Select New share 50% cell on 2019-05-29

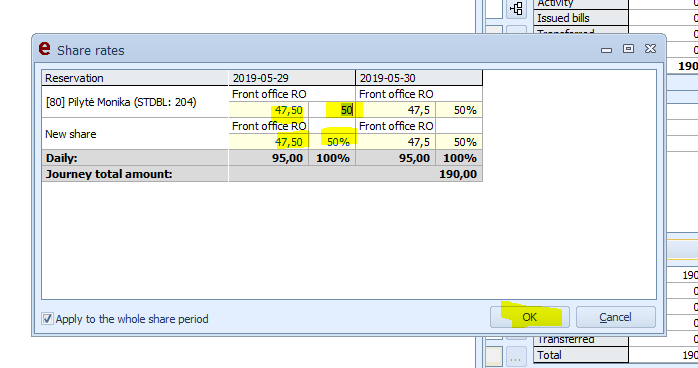click(x=332, y=142)
